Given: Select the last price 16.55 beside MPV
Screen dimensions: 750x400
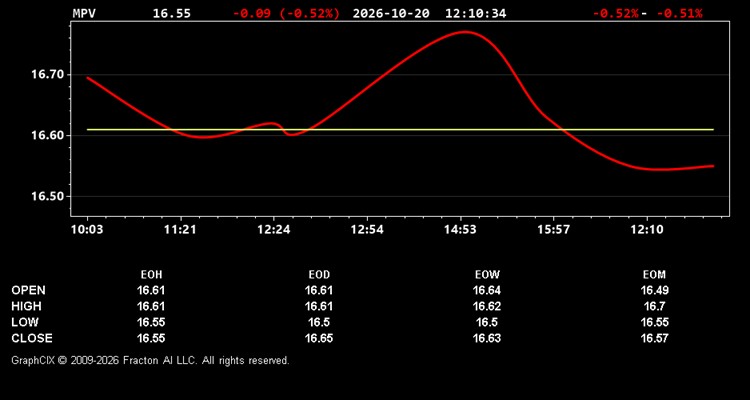Looking at the screenshot, I should tap(172, 13).
